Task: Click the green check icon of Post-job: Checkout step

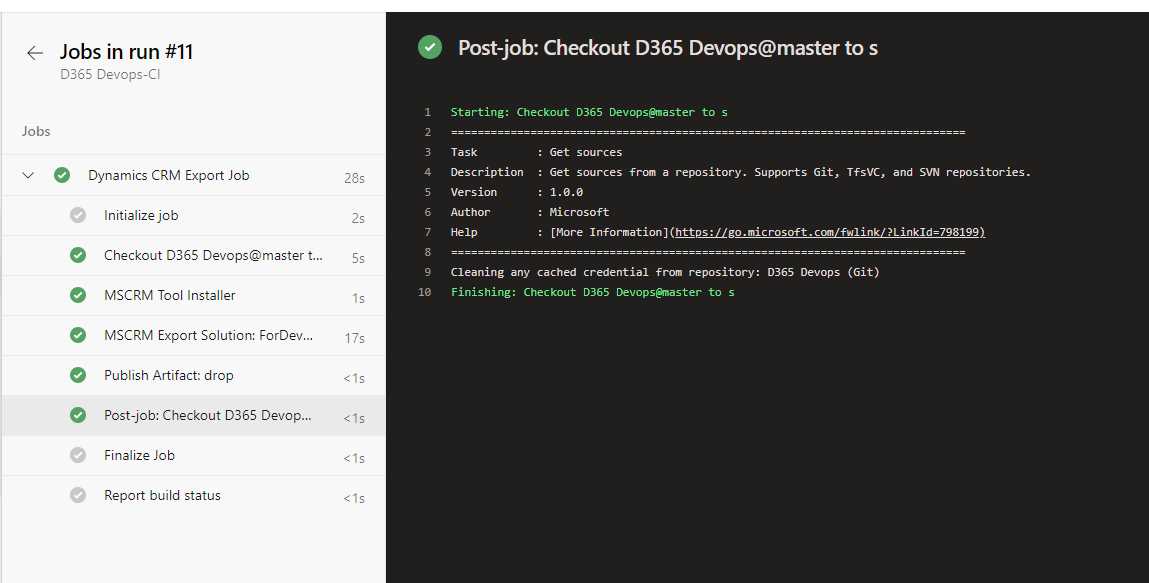Action: tap(78, 415)
